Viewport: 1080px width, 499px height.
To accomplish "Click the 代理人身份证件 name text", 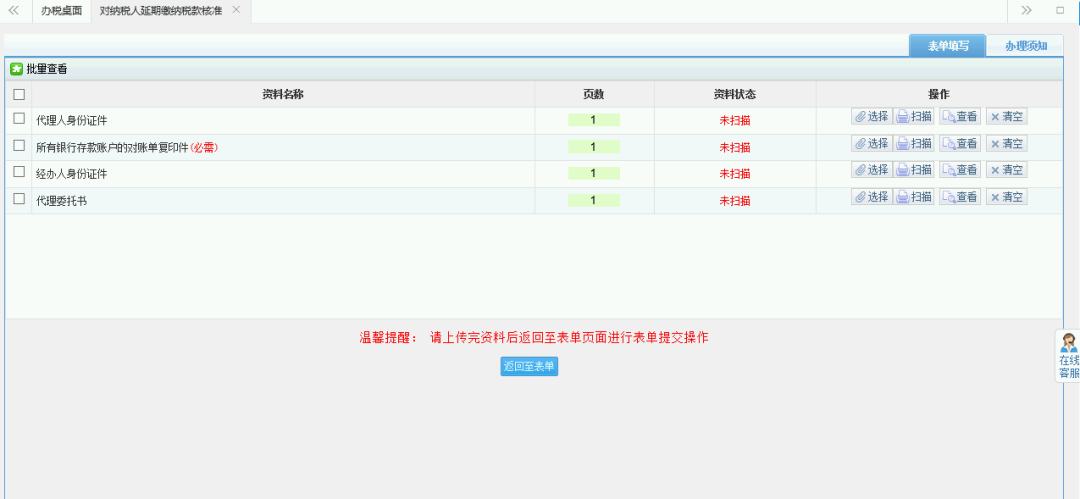I will 72,121.
